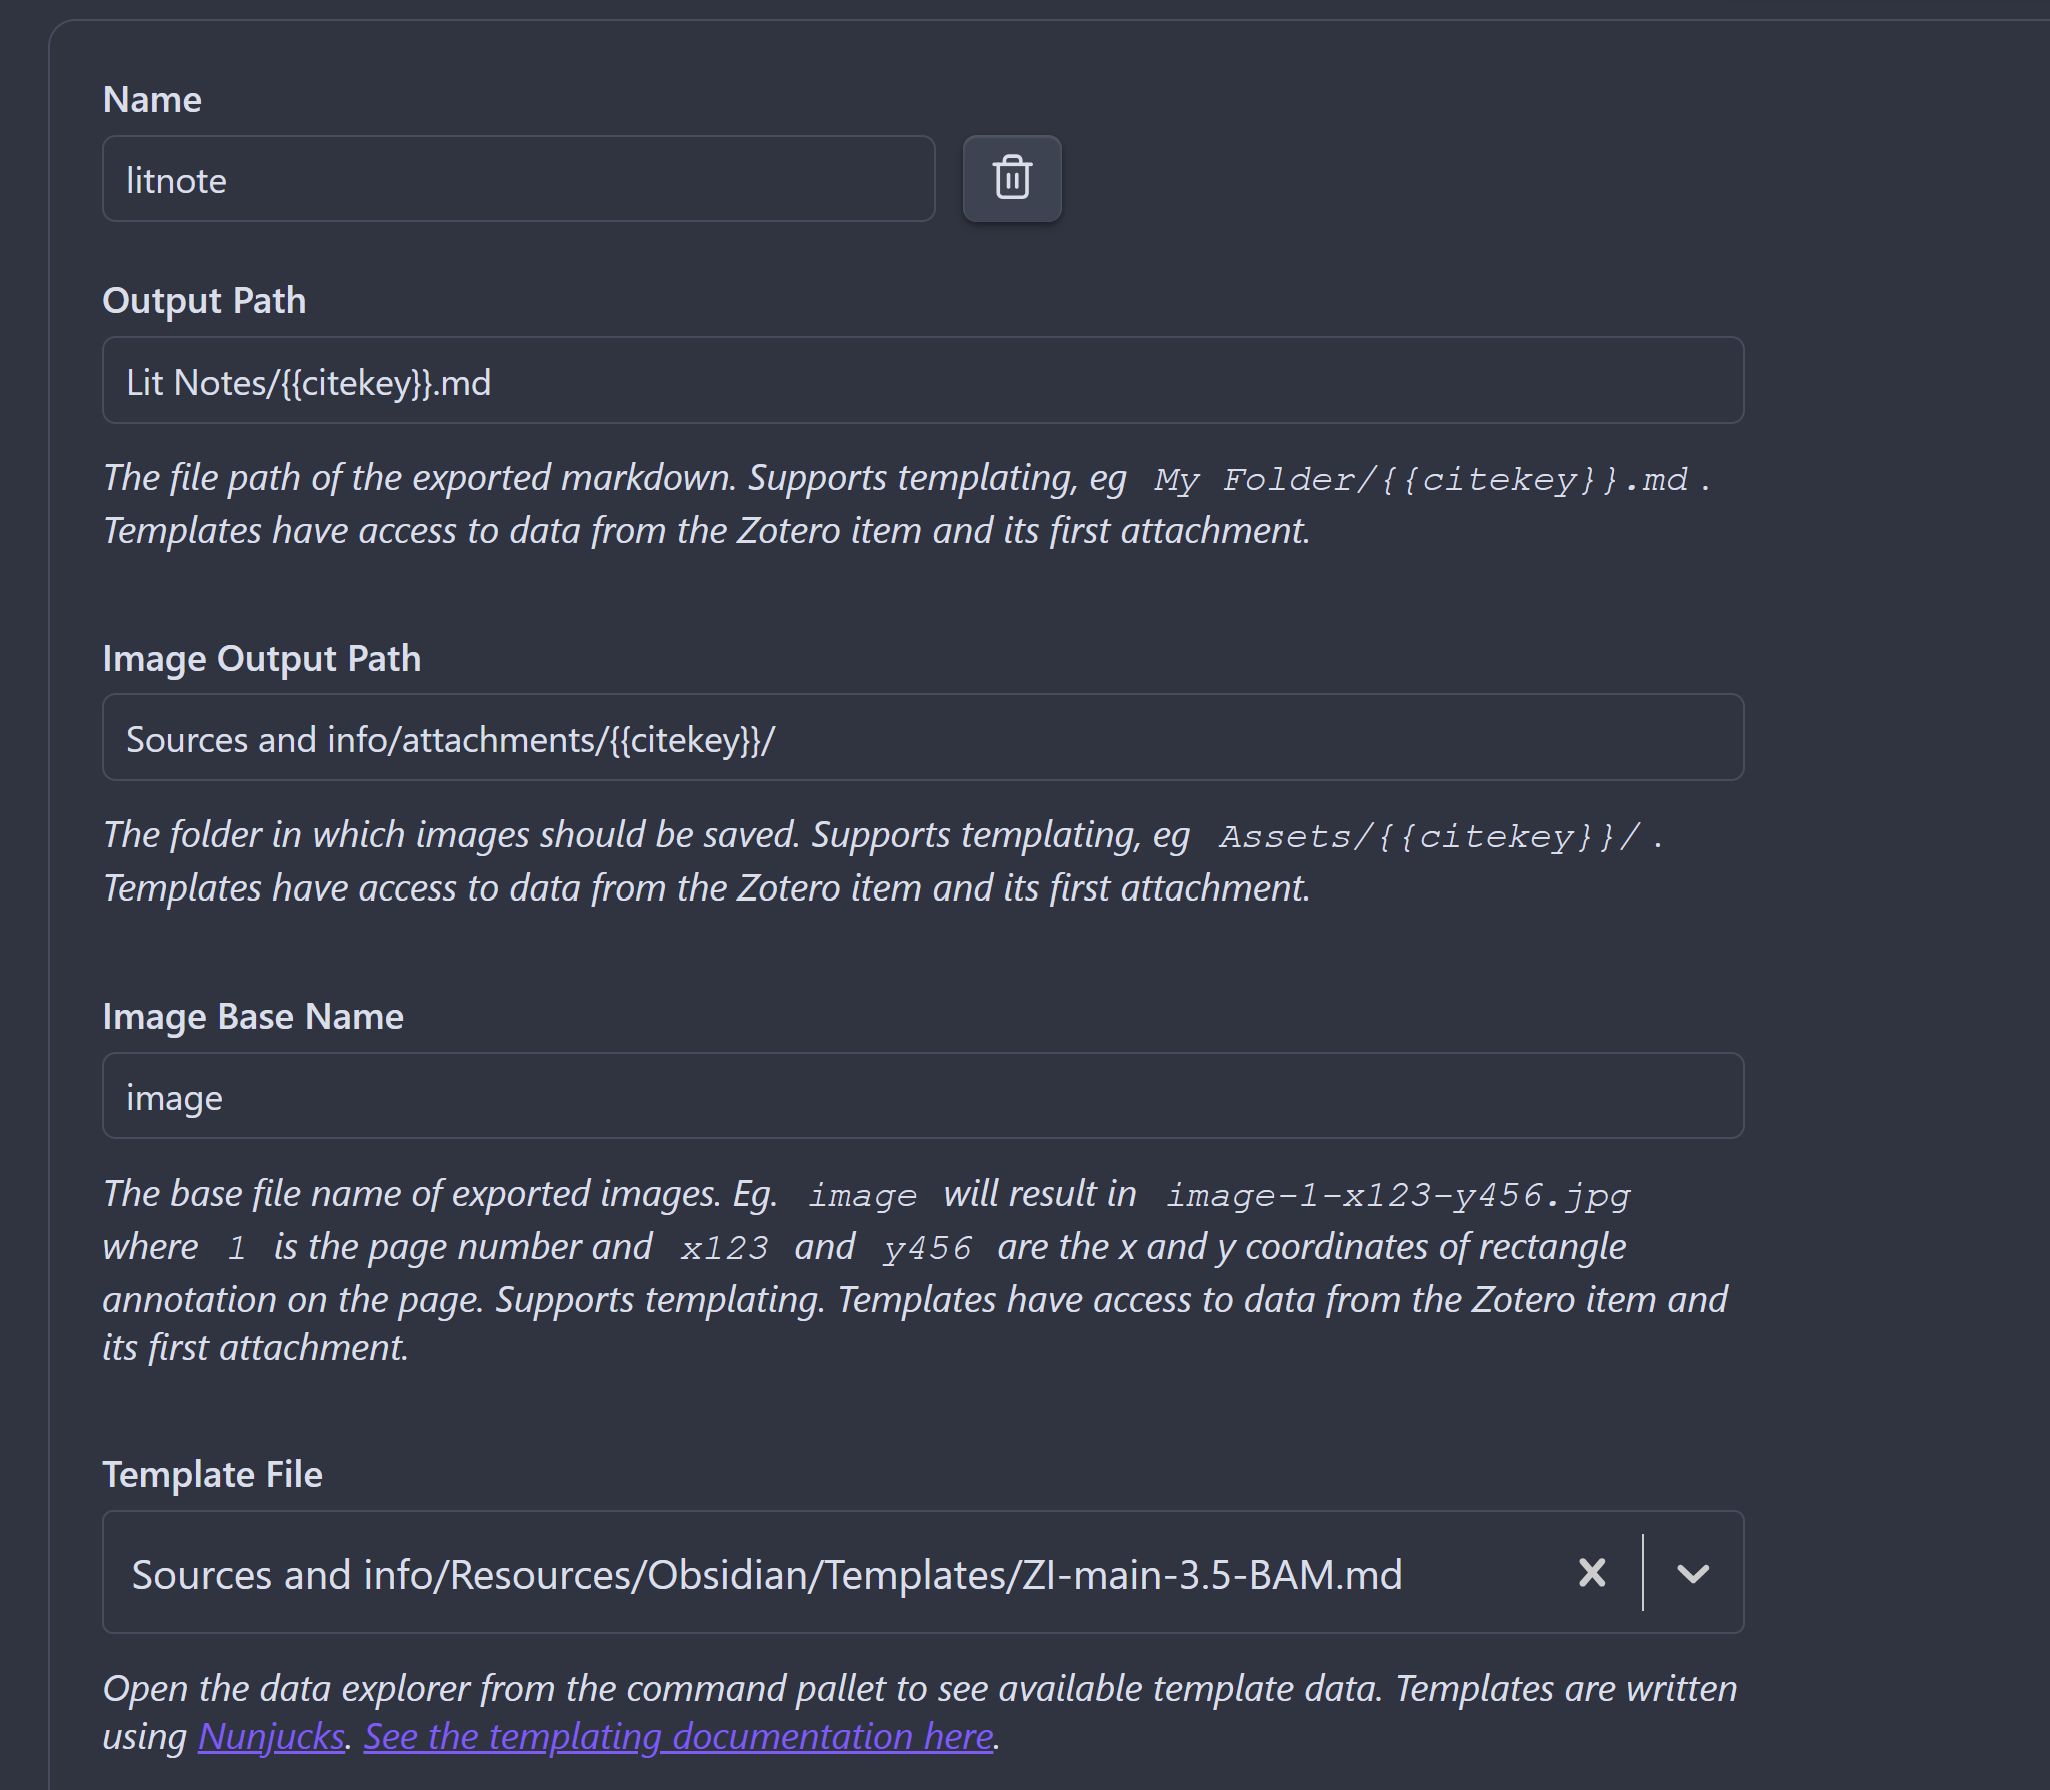Click into the Image Output Path field

pos(922,738)
